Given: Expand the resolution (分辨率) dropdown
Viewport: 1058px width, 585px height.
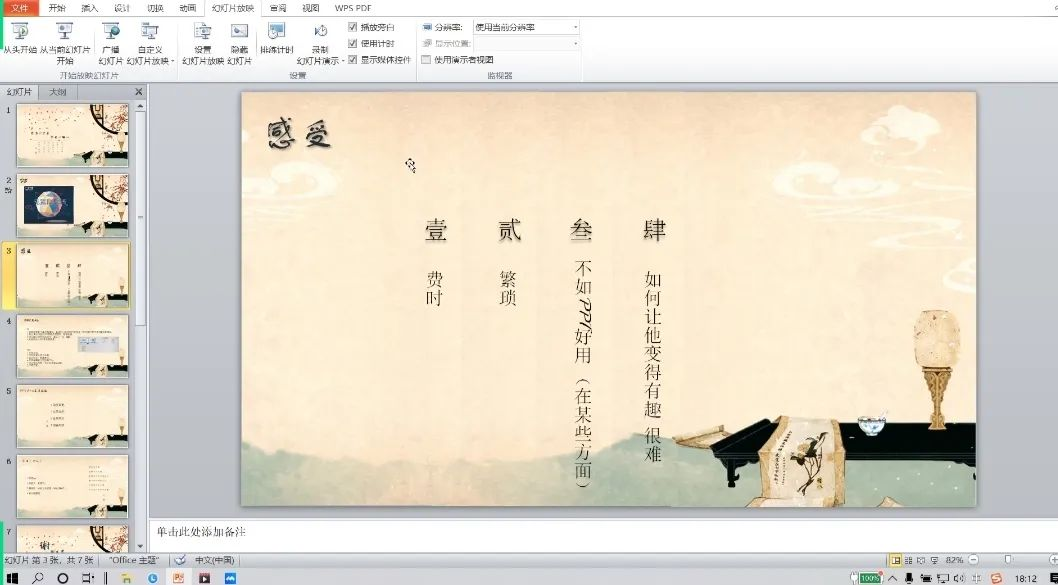Looking at the screenshot, I should pyautogui.click(x=575, y=28).
